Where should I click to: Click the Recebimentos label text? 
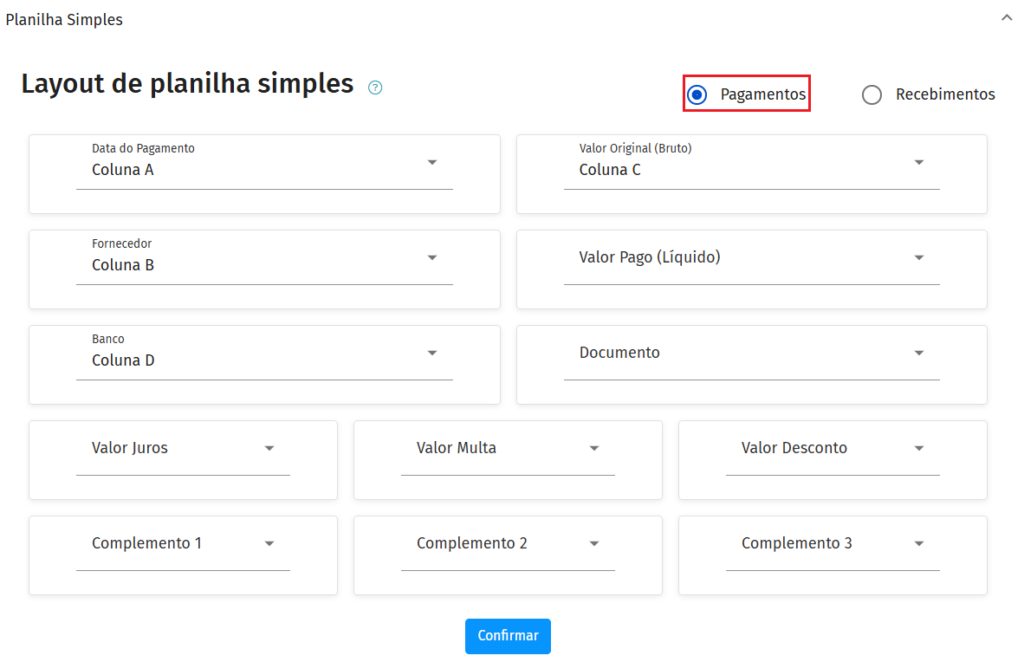point(945,94)
